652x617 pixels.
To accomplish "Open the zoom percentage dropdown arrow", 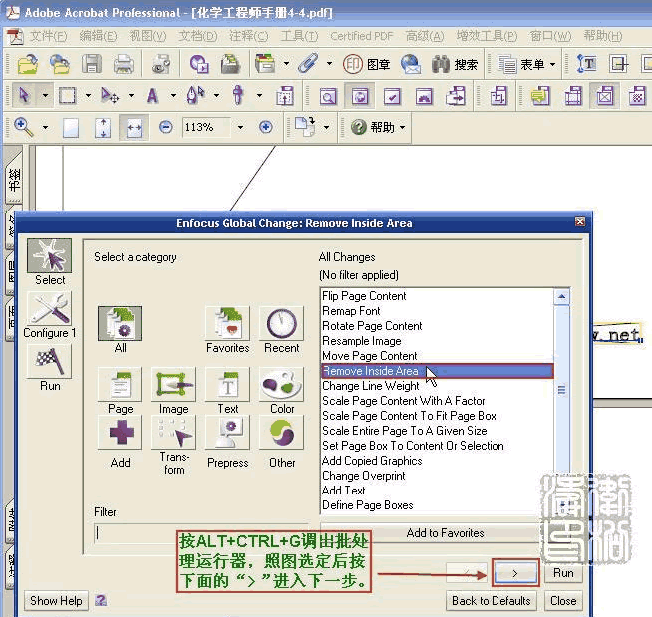I will (240, 127).
